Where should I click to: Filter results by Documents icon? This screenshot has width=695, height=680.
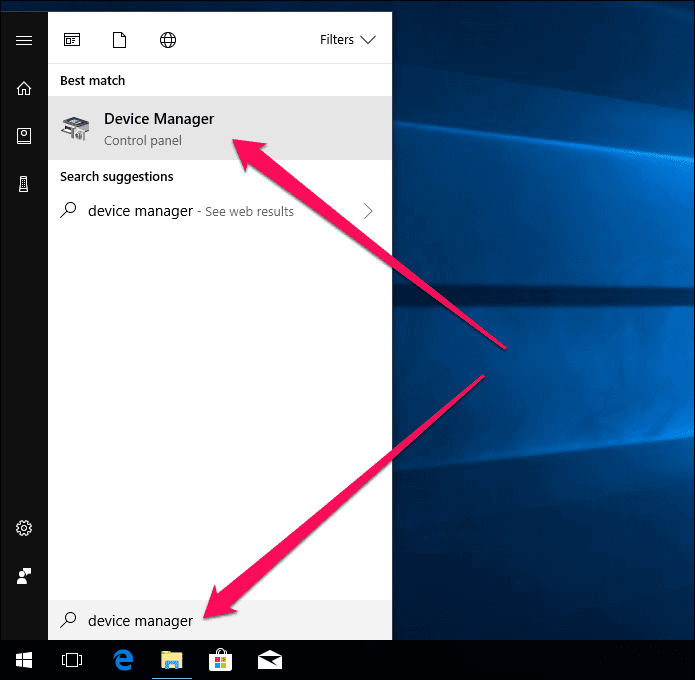click(120, 40)
